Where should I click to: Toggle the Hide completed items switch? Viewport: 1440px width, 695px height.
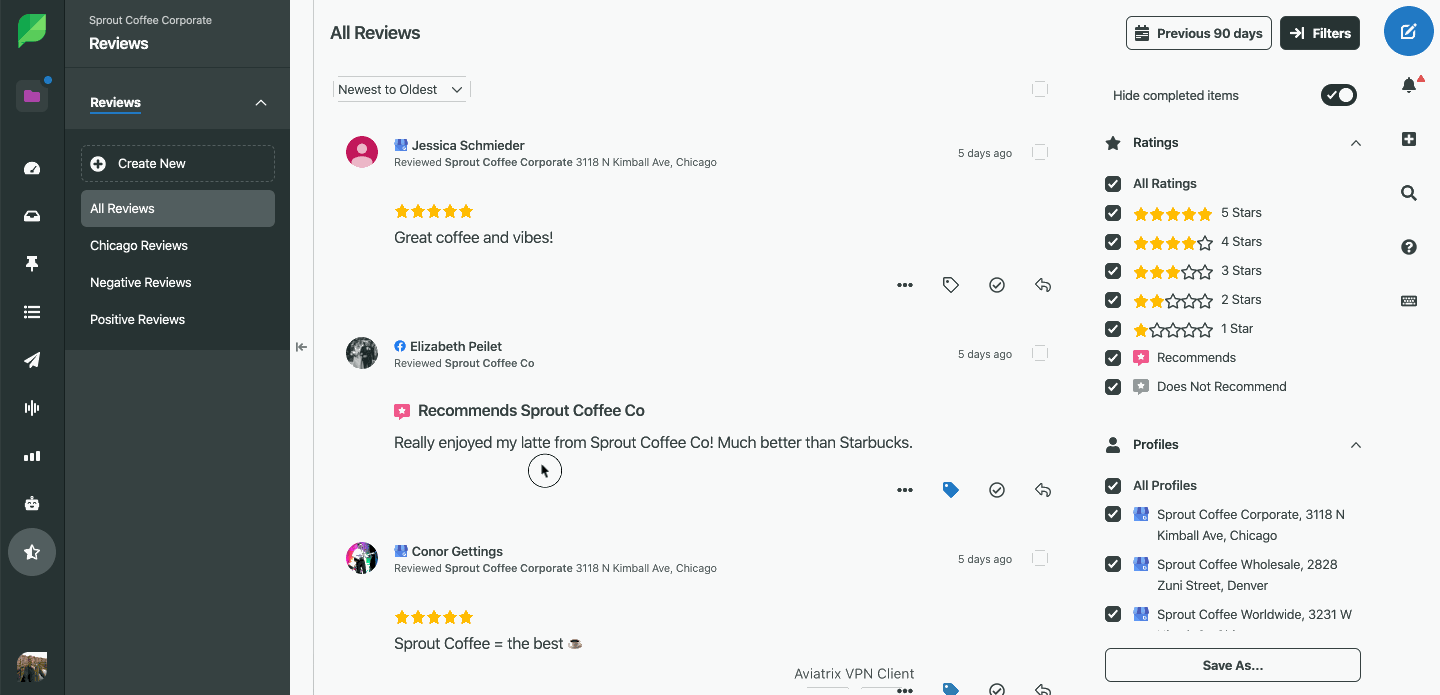(1338, 94)
